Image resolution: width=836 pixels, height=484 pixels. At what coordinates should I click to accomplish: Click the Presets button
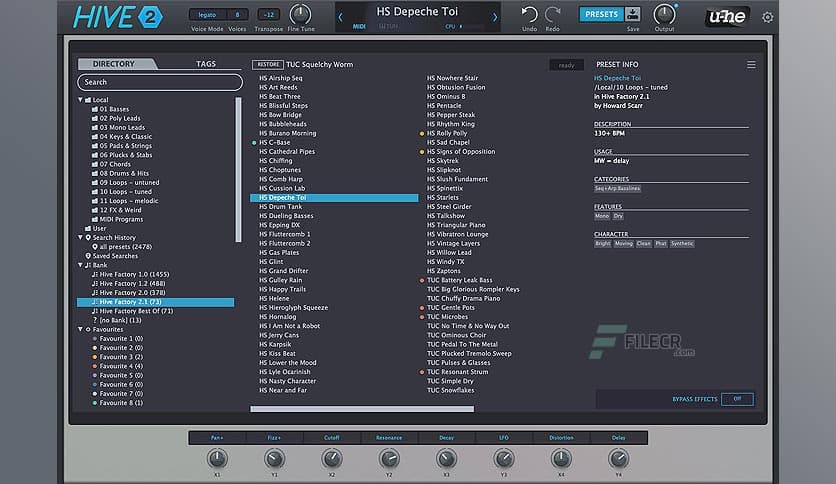[x=600, y=14]
